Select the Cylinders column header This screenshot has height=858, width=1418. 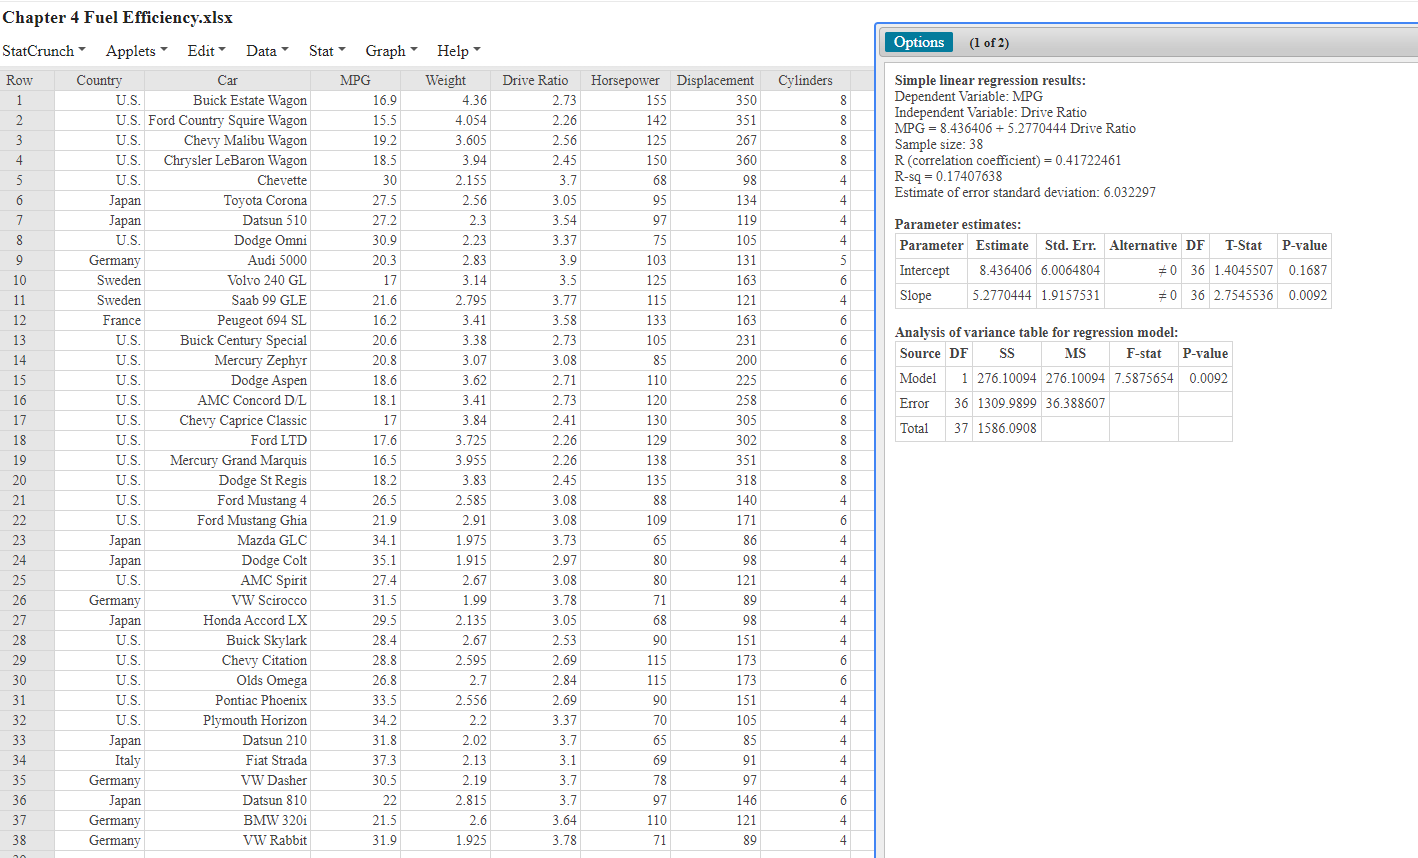[805, 80]
